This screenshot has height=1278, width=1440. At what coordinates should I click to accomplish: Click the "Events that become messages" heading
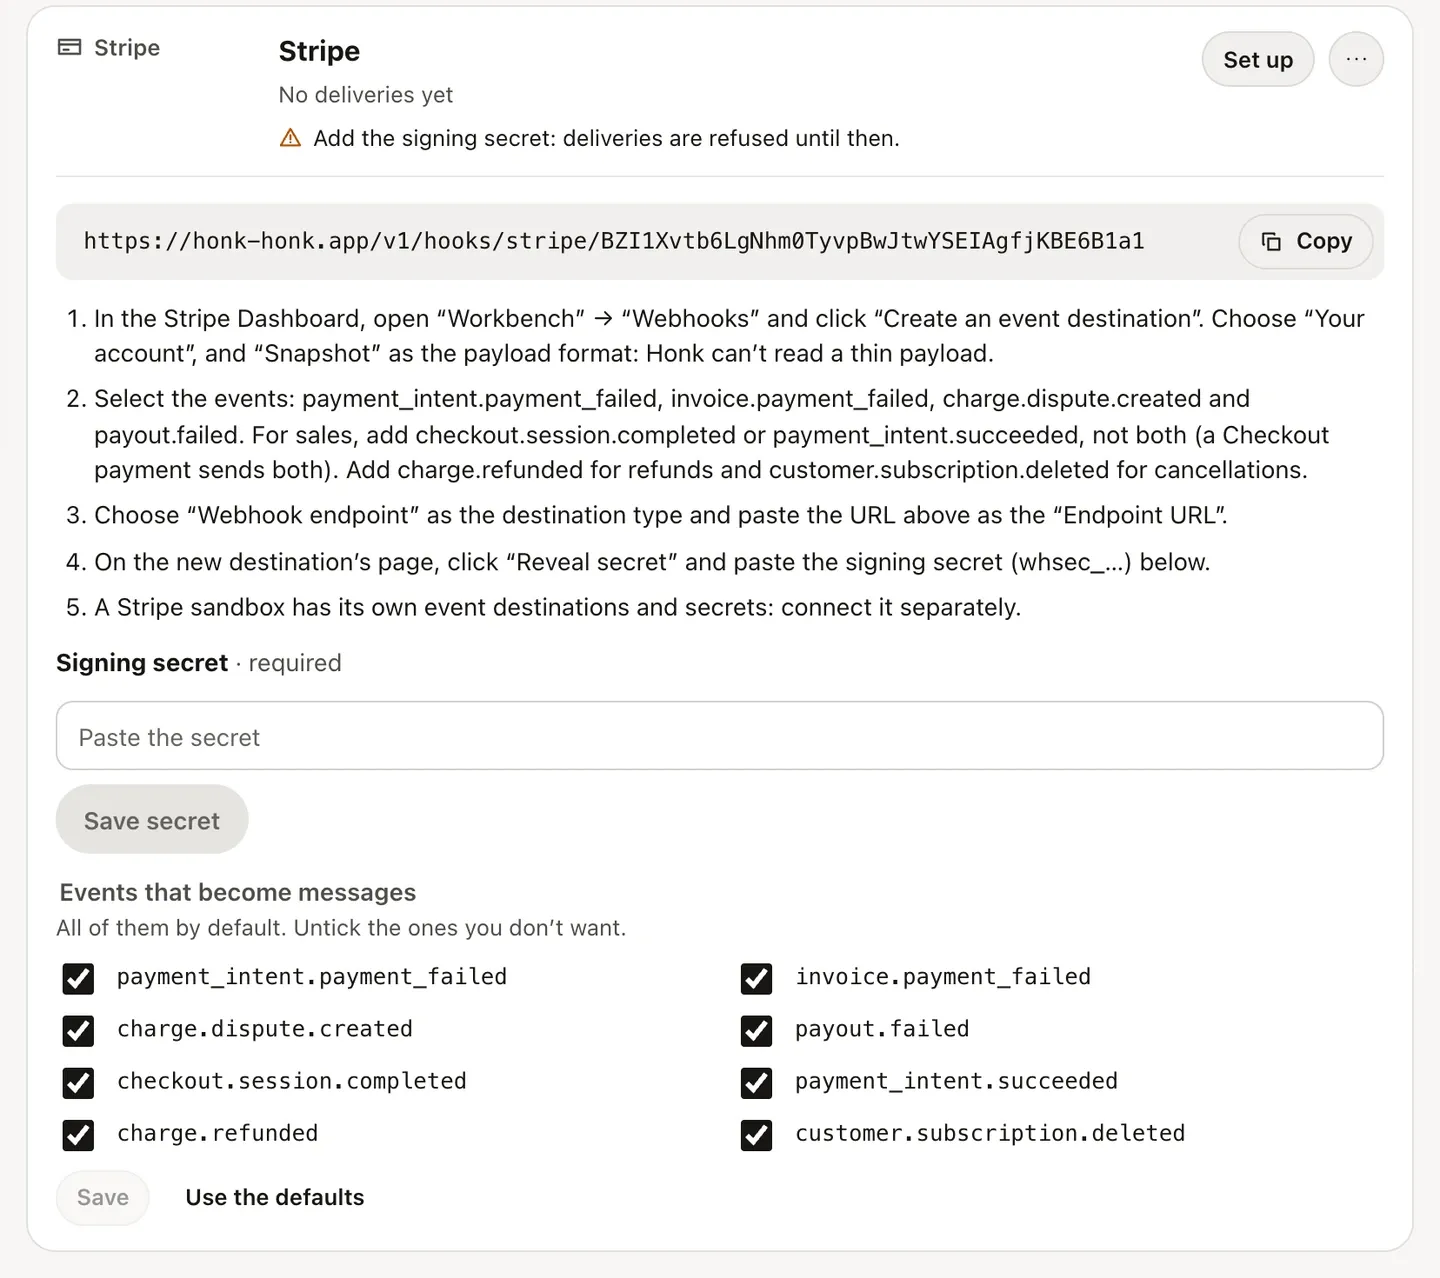pyautogui.click(x=238, y=892)
